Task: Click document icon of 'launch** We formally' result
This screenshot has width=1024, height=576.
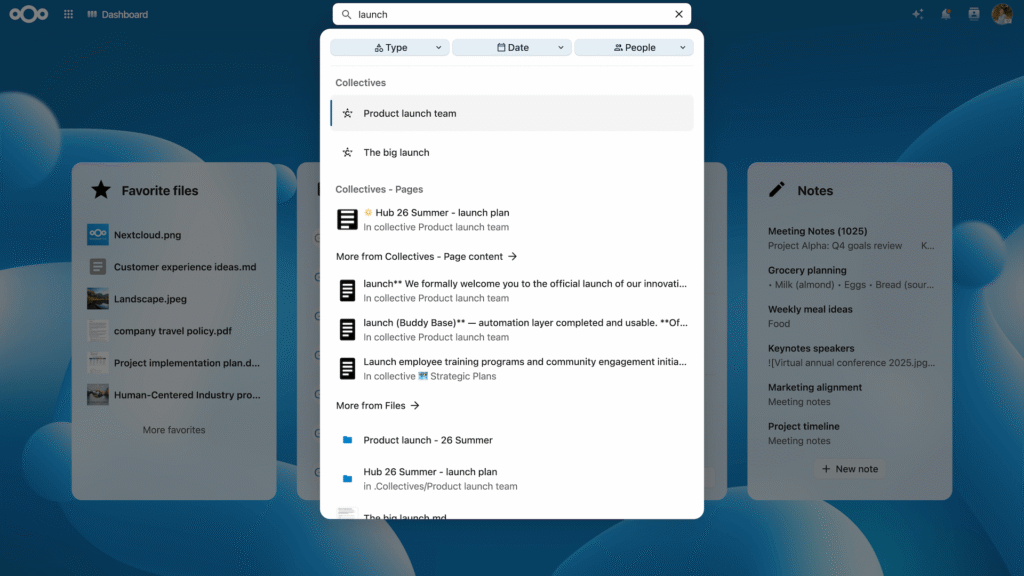Action: click(x=347, y=291)
